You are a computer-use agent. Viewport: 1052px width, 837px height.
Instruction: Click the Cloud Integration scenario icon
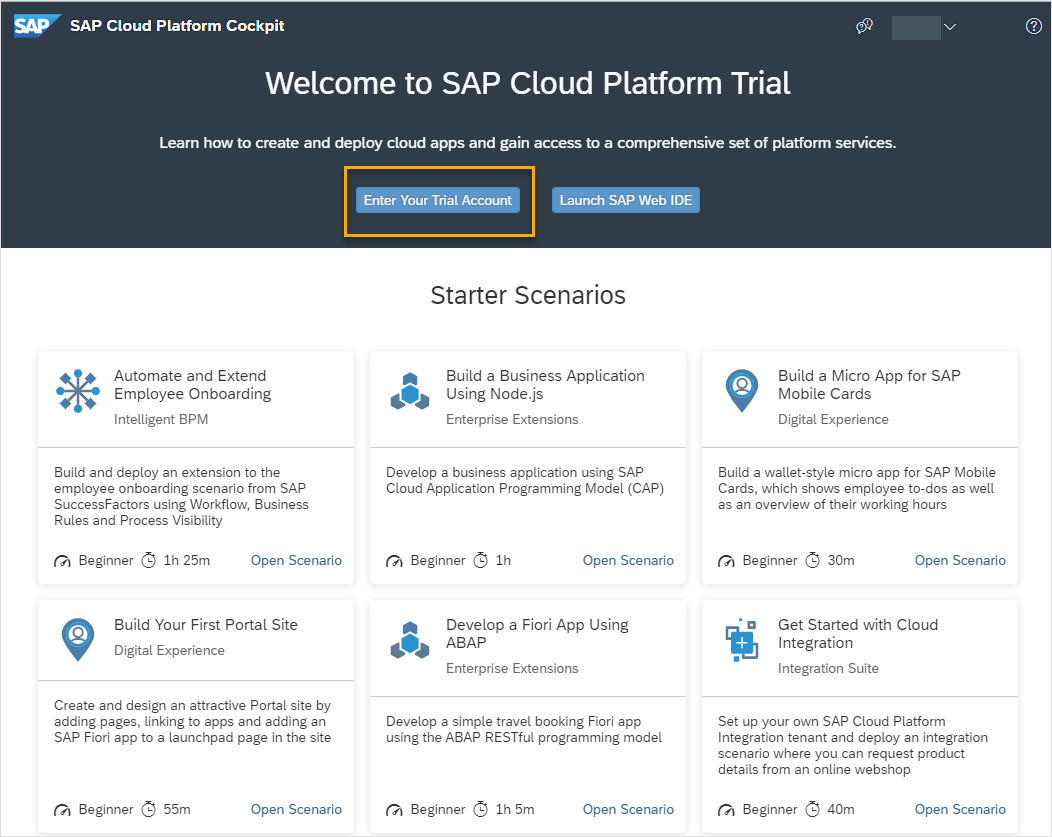point(742,639)
